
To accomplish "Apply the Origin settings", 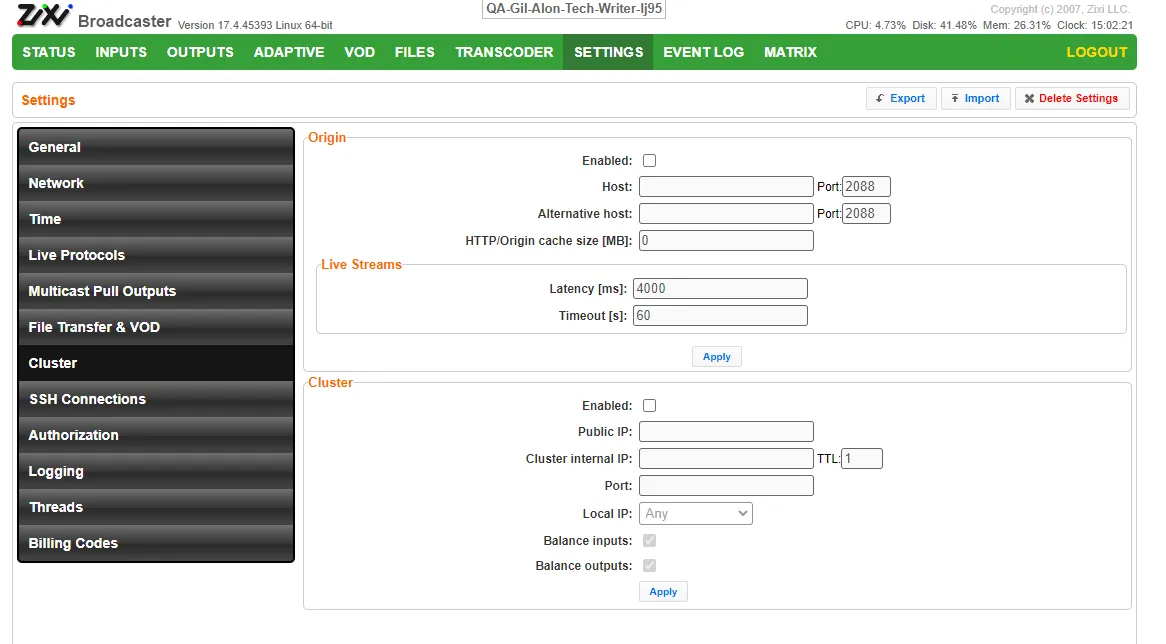I will coord(717,357).
